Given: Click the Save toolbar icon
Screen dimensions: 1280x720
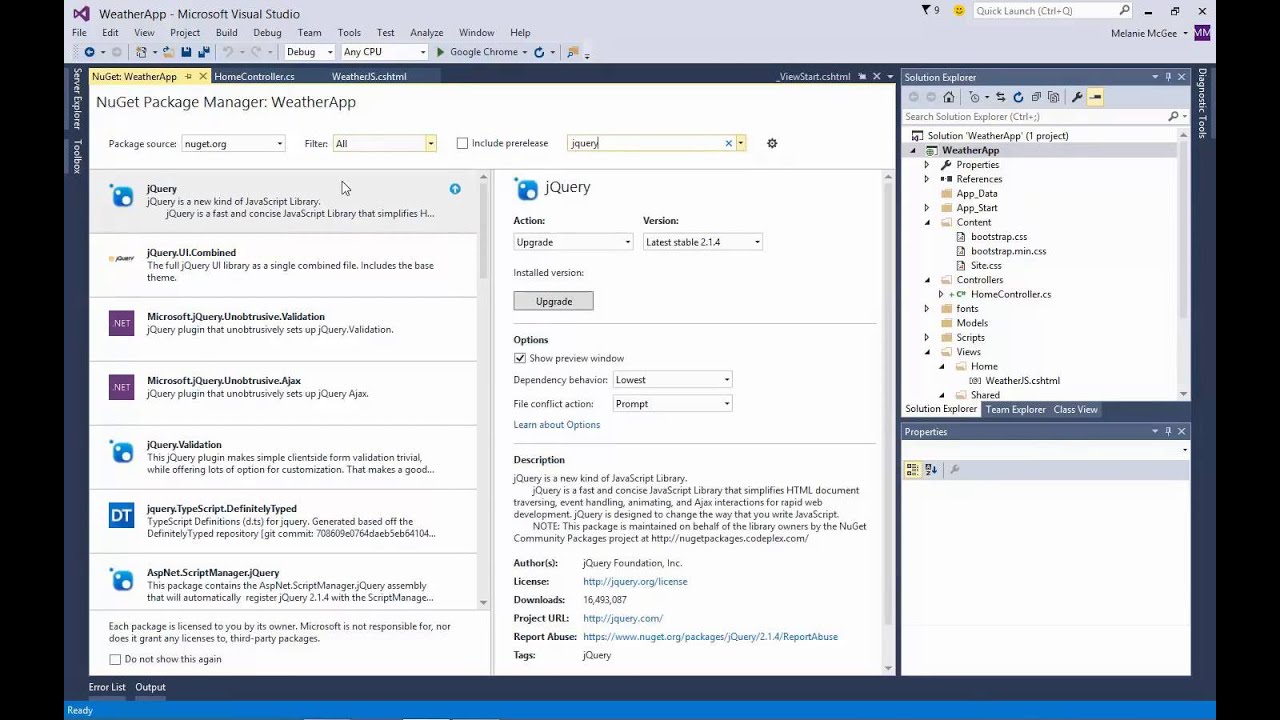Looking at the screenshot, I should tap(187, 52).
